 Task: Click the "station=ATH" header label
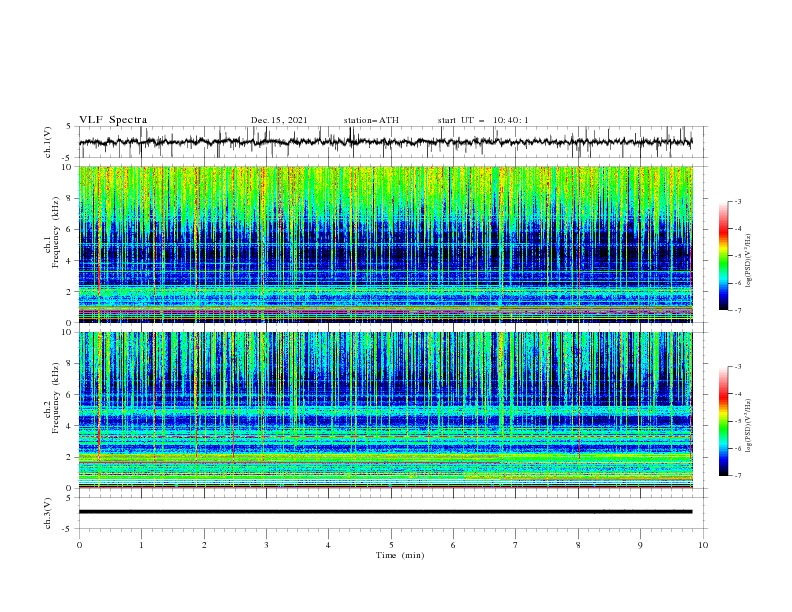coord(371,120)
